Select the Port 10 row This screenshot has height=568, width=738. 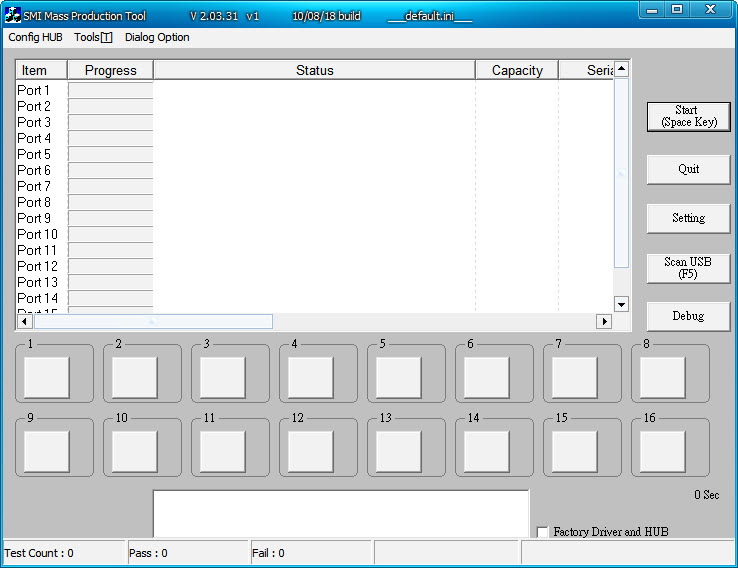(x=314, y=234)
